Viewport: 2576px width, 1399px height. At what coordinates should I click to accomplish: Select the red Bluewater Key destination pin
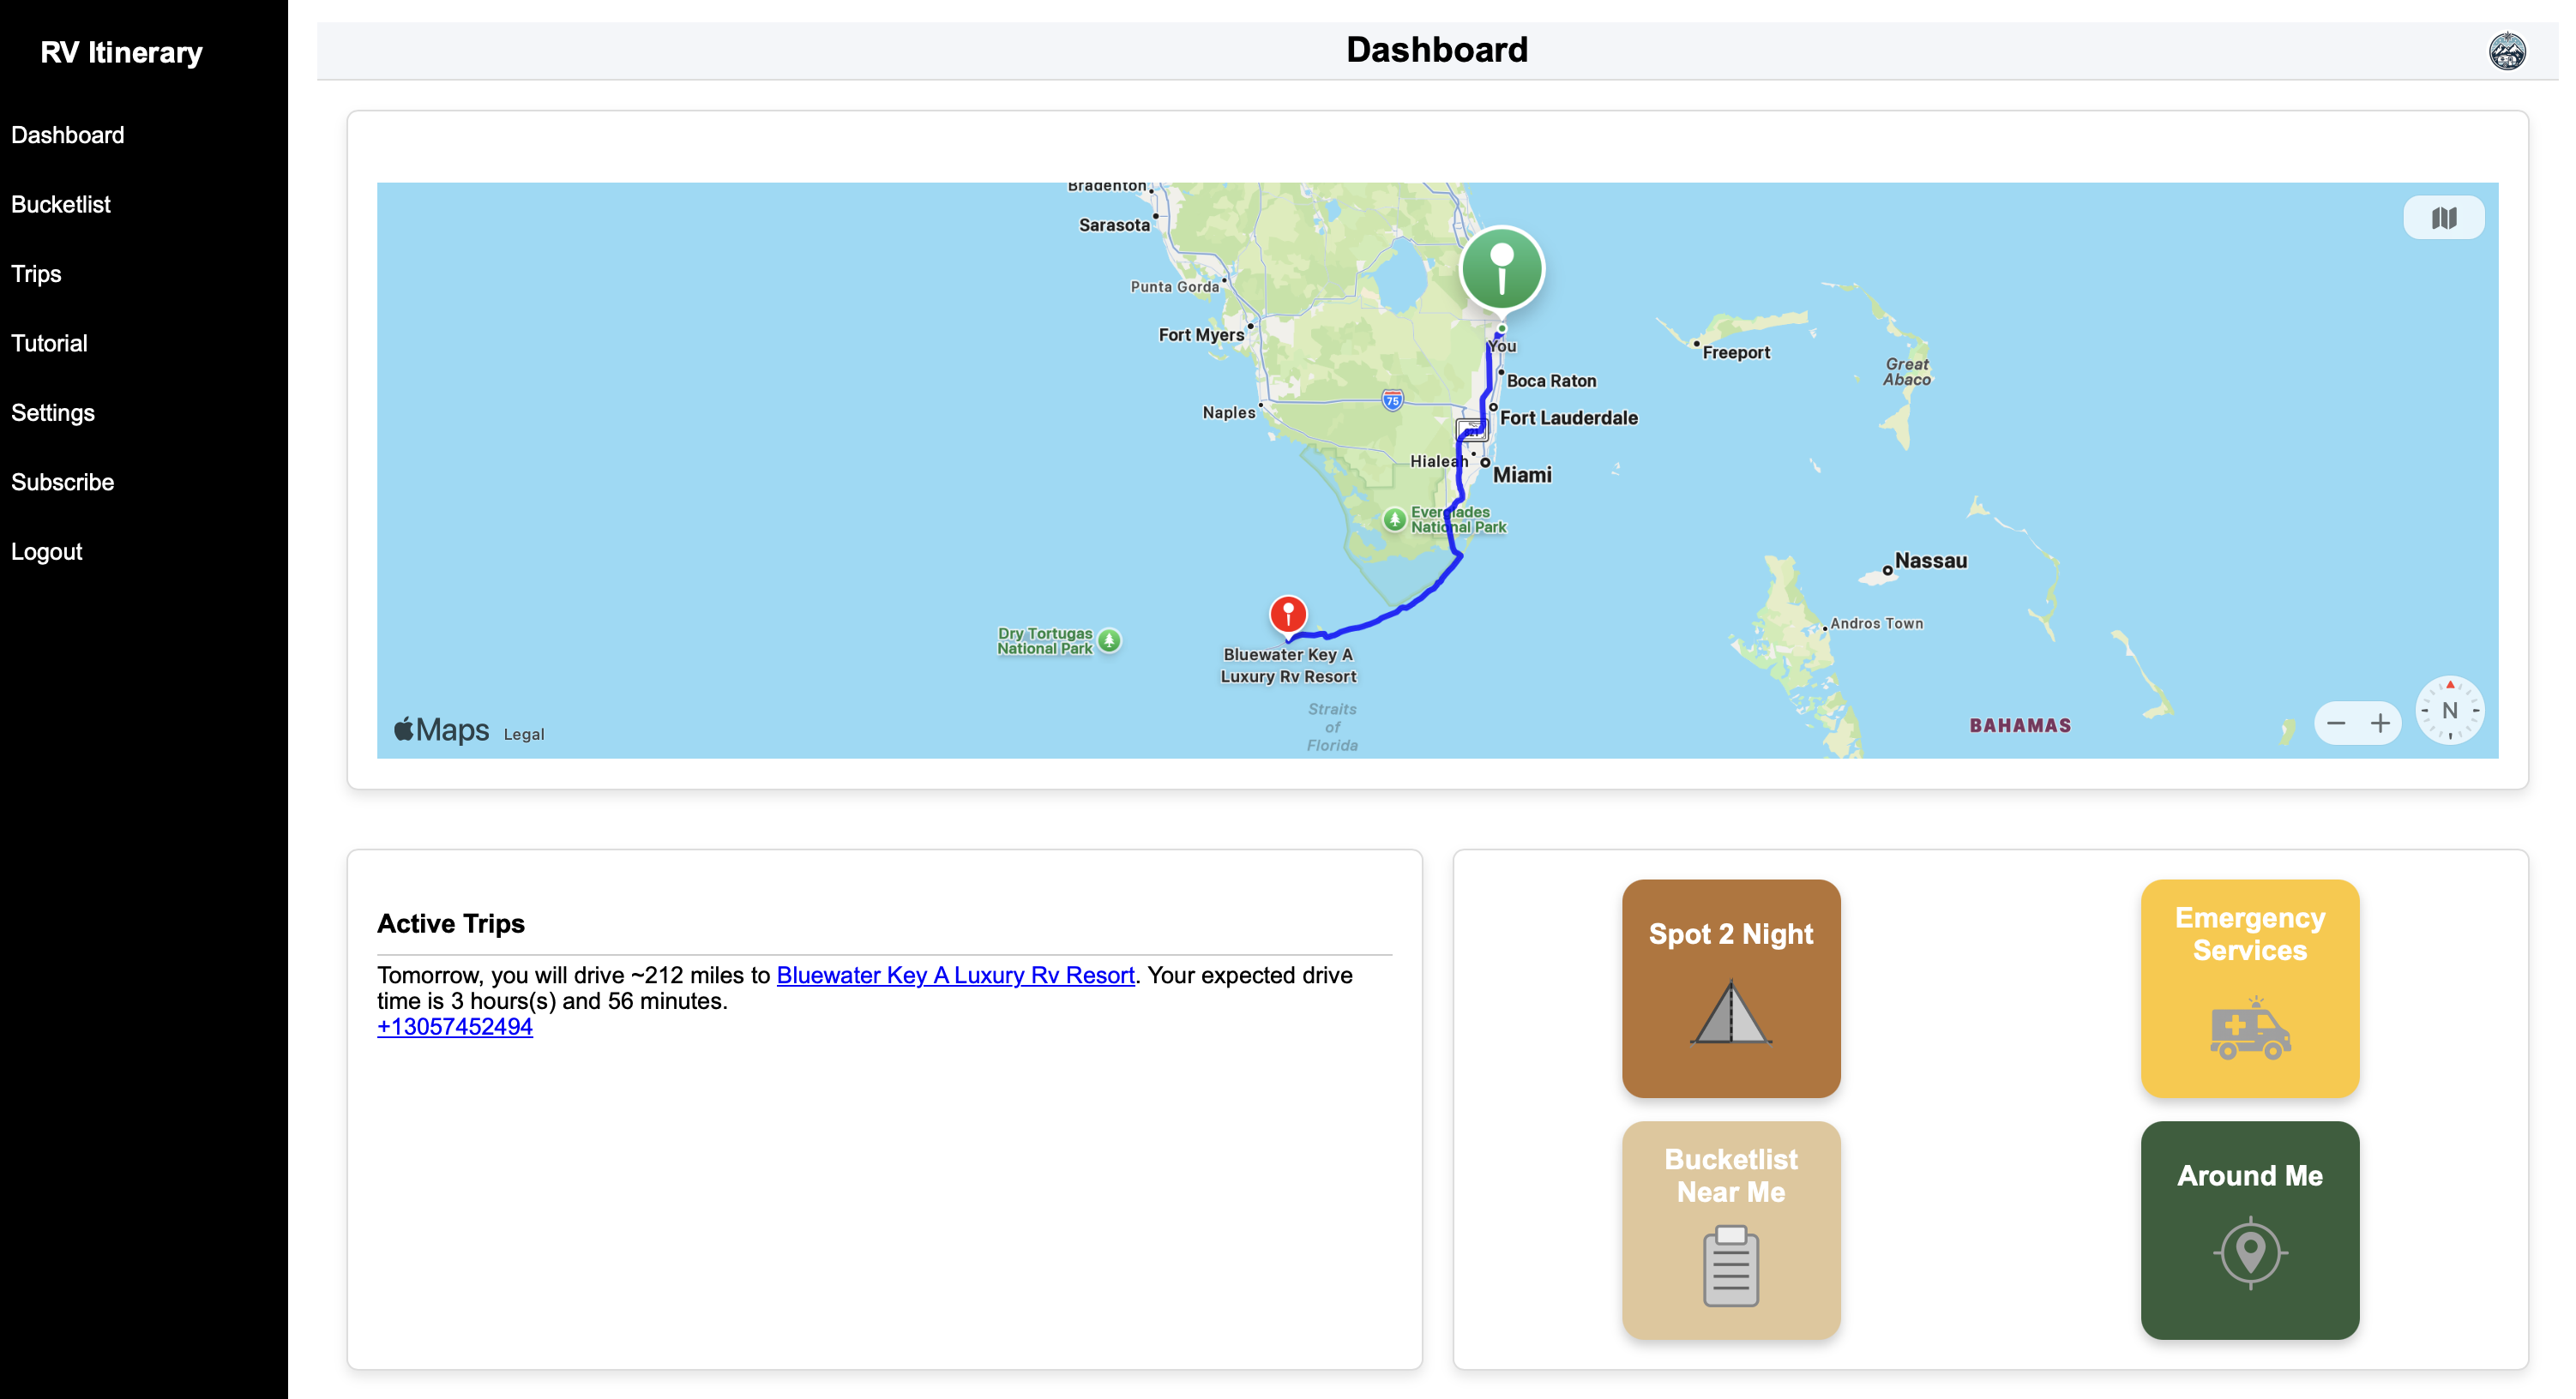click(x=1288, y=614)
